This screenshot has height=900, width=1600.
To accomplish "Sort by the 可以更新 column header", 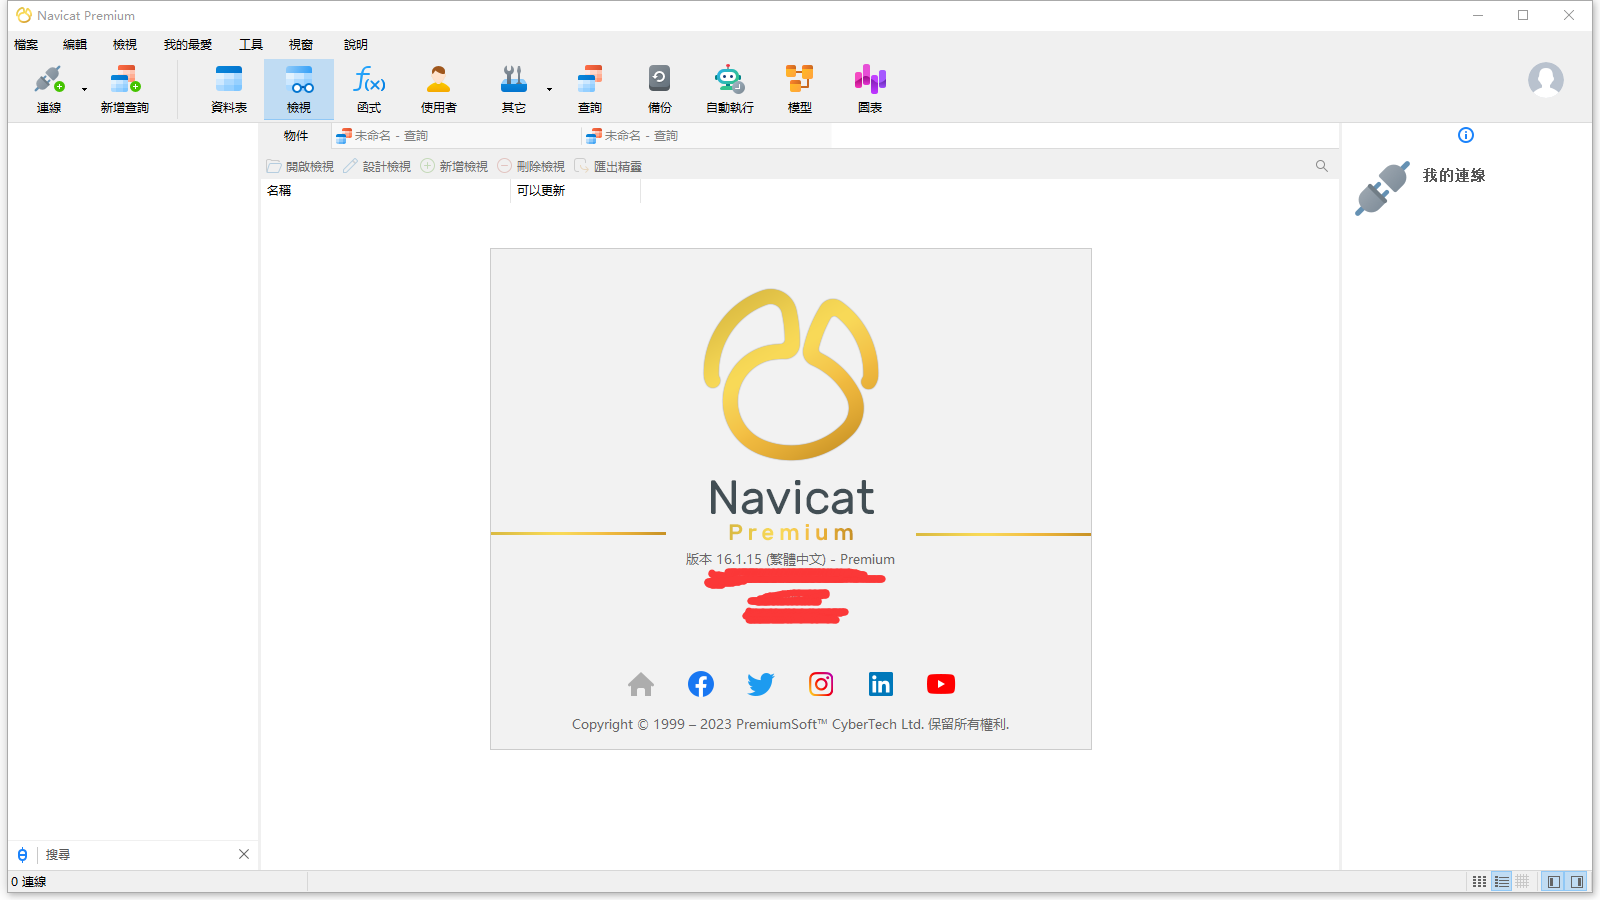I will pos(575,191).
